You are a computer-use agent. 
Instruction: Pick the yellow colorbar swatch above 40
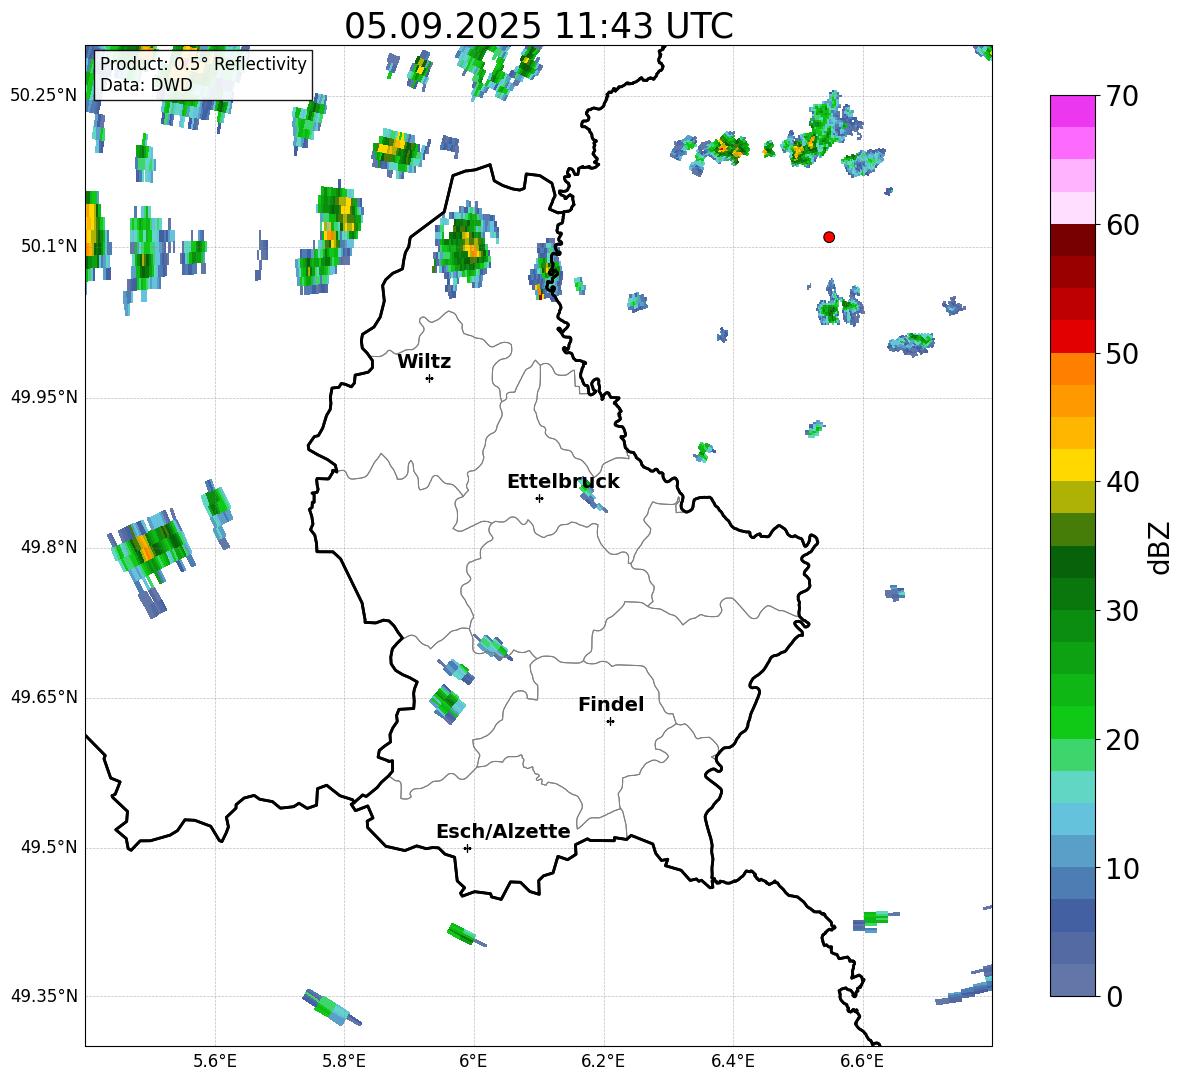click(1073, 465)
